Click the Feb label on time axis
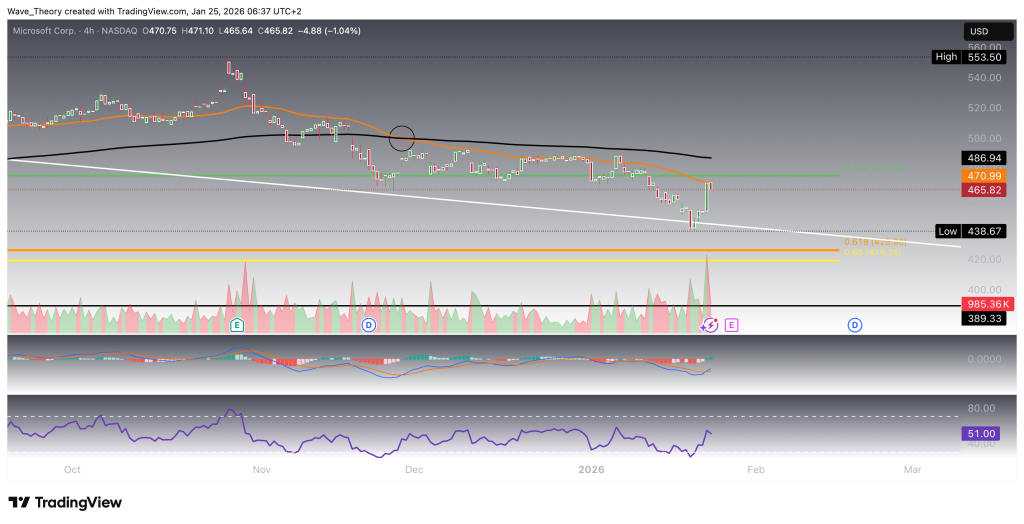The height and width of the screenshot is (524, 1024). click(756, 468)
